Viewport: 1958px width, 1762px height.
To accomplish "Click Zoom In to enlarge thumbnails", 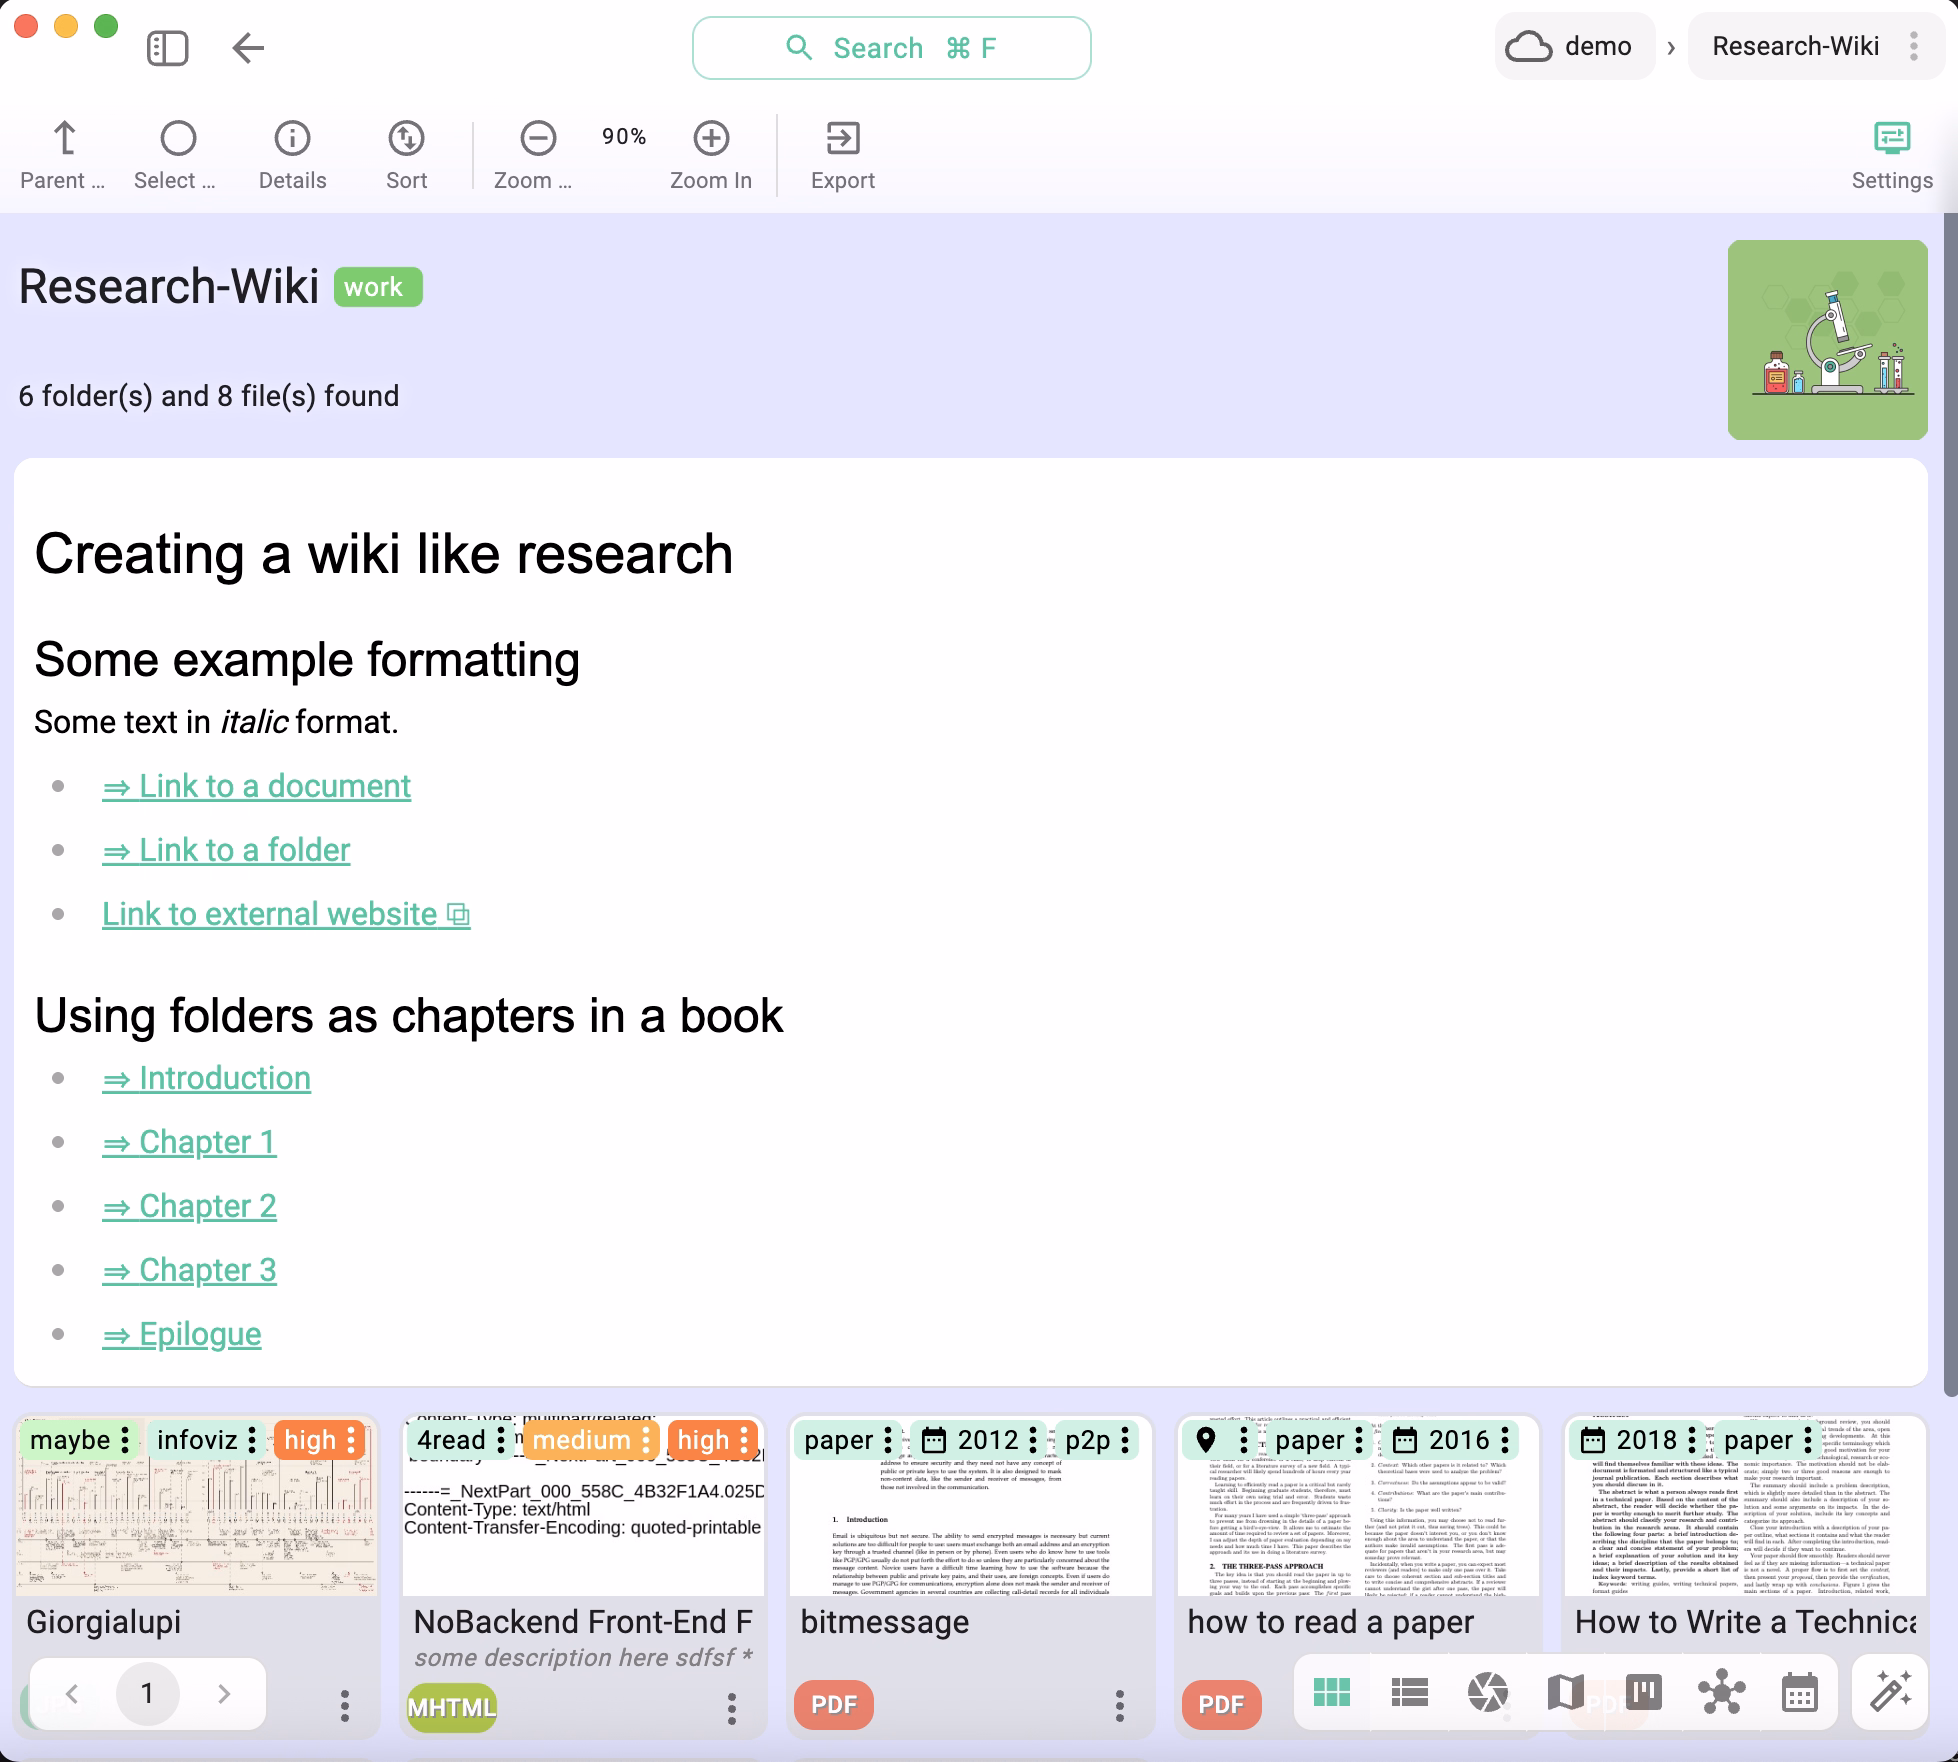I will tap(710, 153).
